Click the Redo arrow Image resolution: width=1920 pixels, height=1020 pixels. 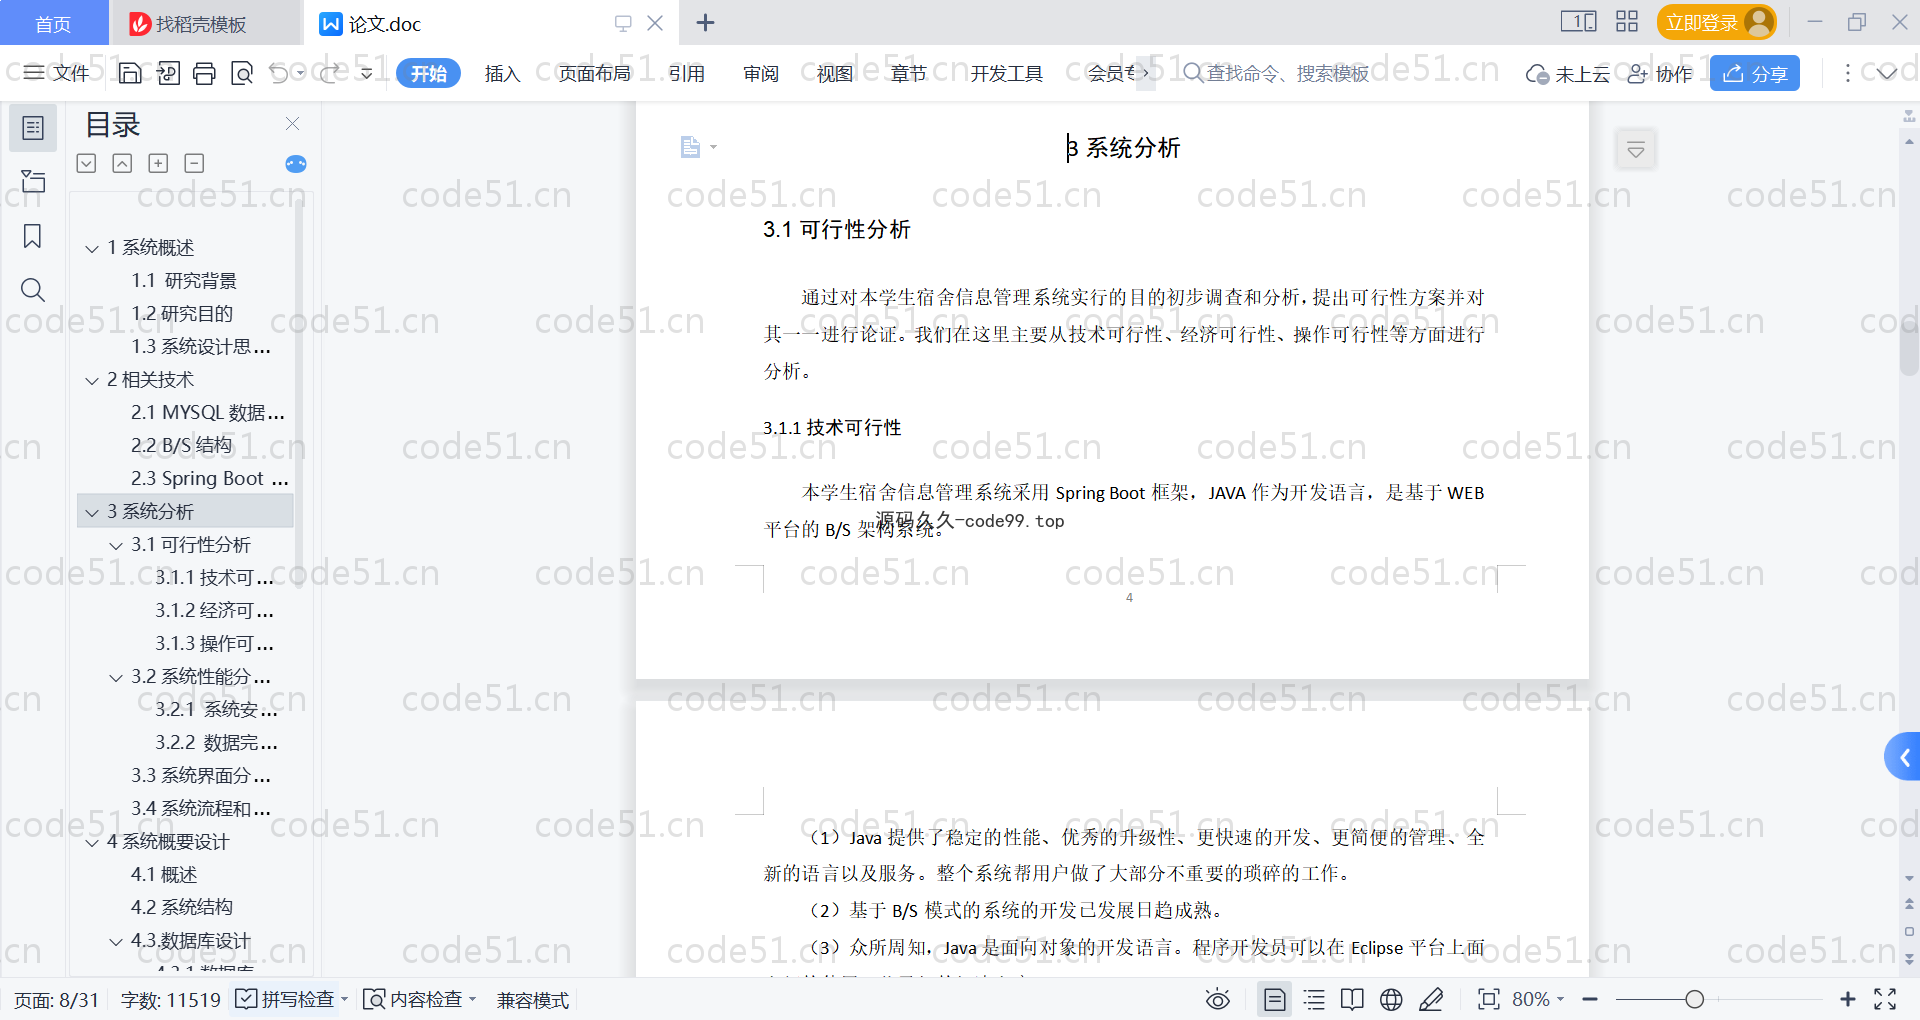click(330, 73)
